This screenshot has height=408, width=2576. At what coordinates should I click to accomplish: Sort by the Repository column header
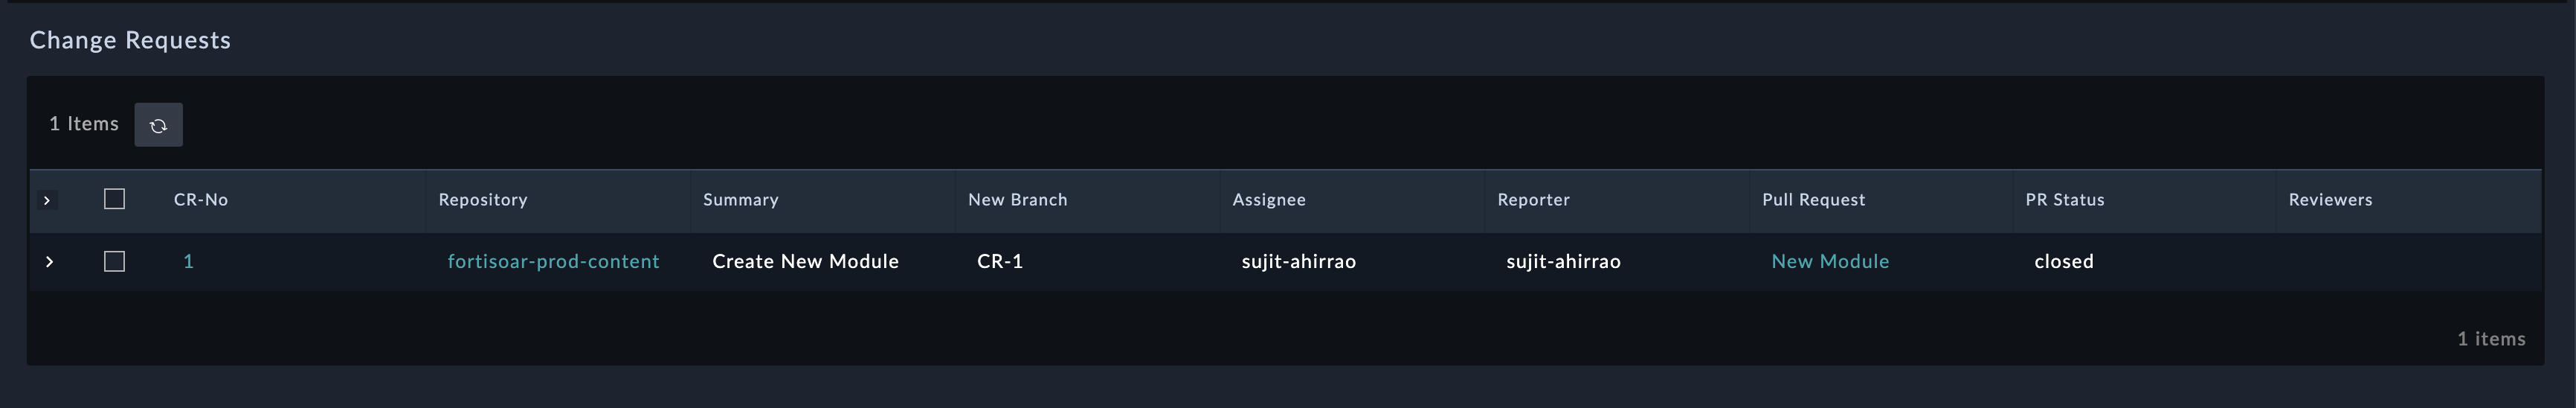pos(483,200)
